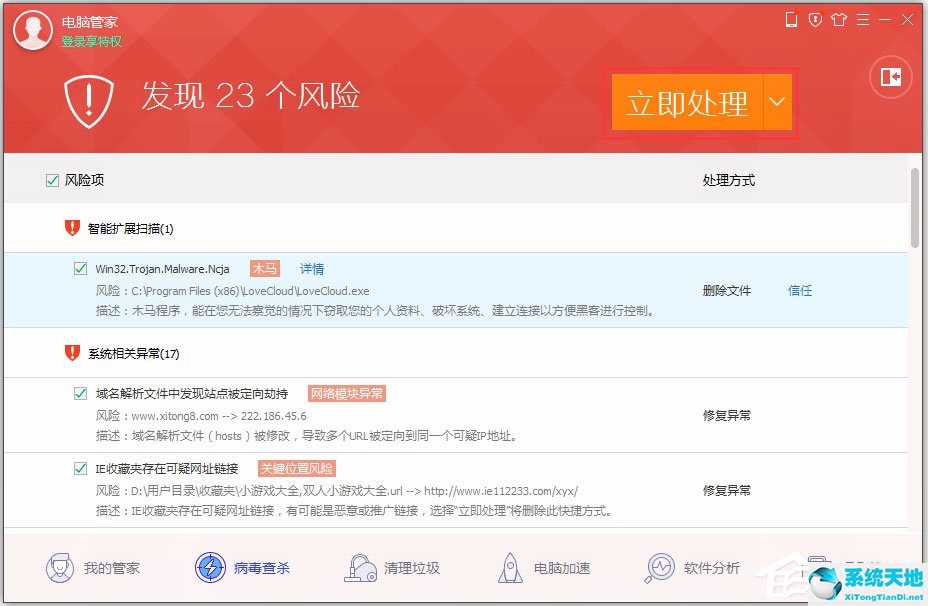Viewport: 928px width, 606px height.
Task: Open the shield security message icon
Action: pyautogui.click(x=815, y=19)
